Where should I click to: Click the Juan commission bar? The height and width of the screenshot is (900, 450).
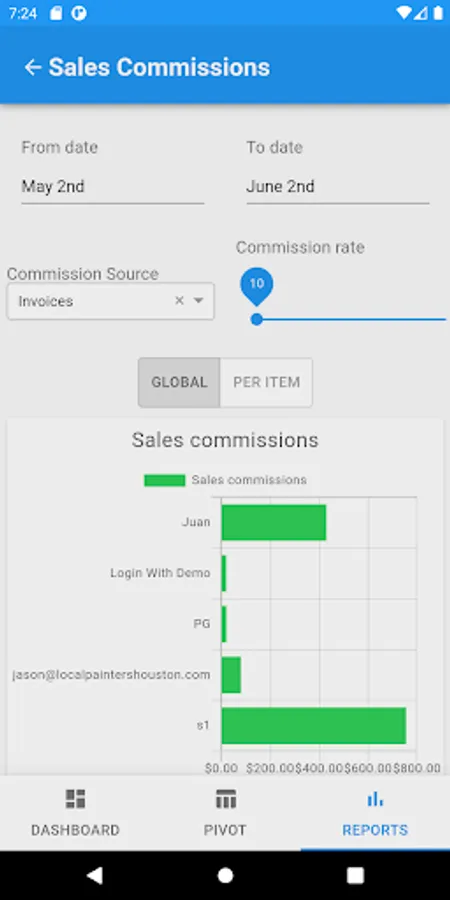pyautogui.click(x=274, y=522)
